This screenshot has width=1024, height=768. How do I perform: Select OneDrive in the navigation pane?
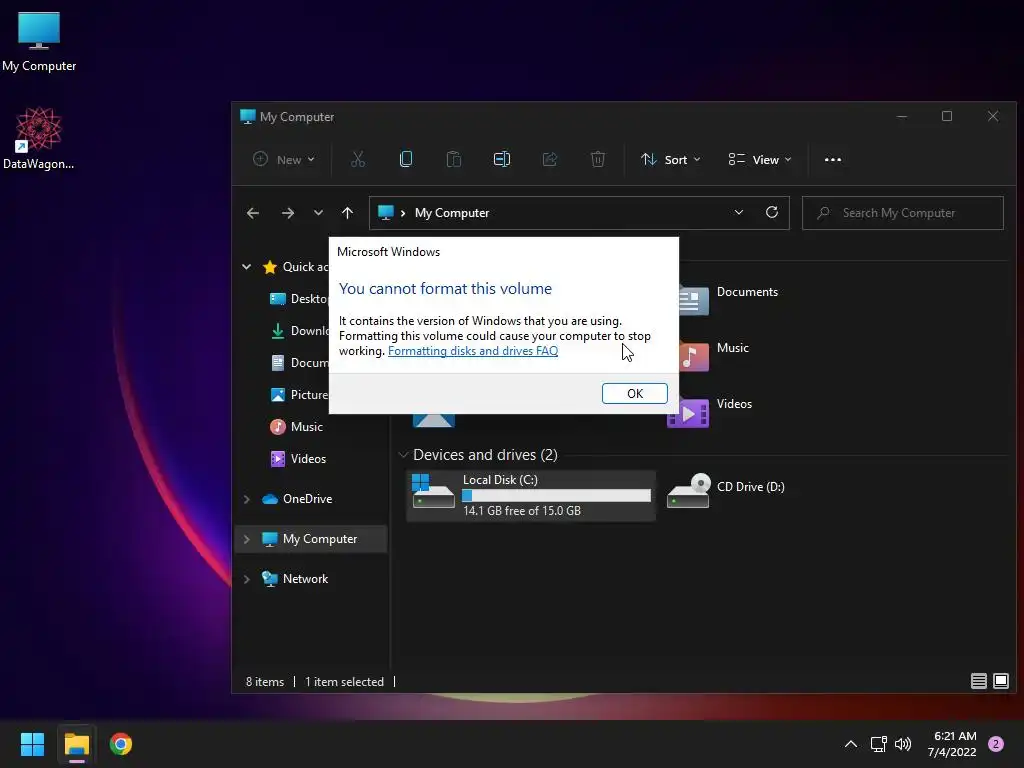point(297,499)
